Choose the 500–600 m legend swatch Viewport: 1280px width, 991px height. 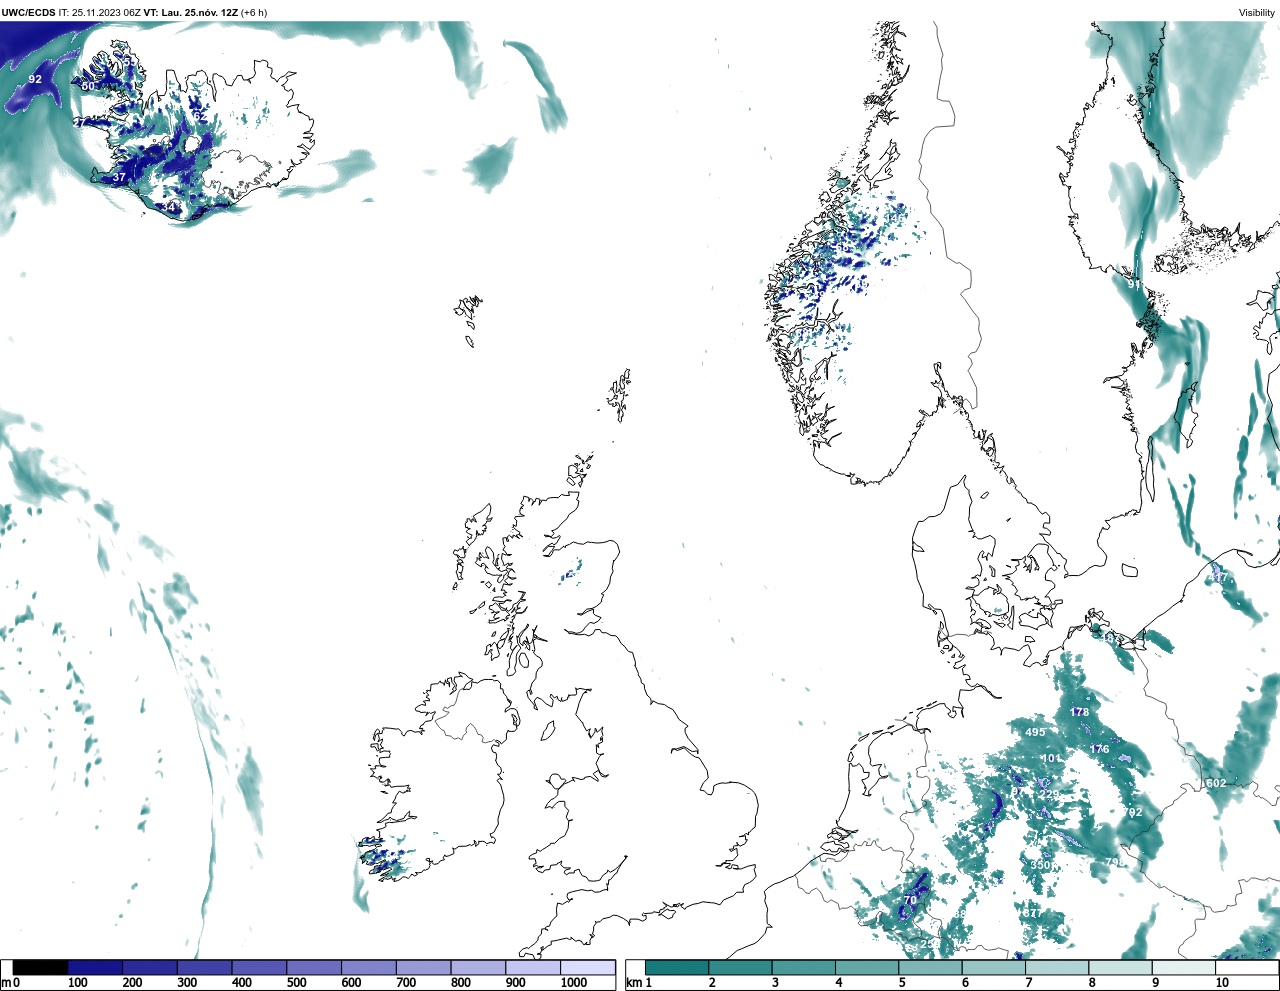tap(314, 968)
